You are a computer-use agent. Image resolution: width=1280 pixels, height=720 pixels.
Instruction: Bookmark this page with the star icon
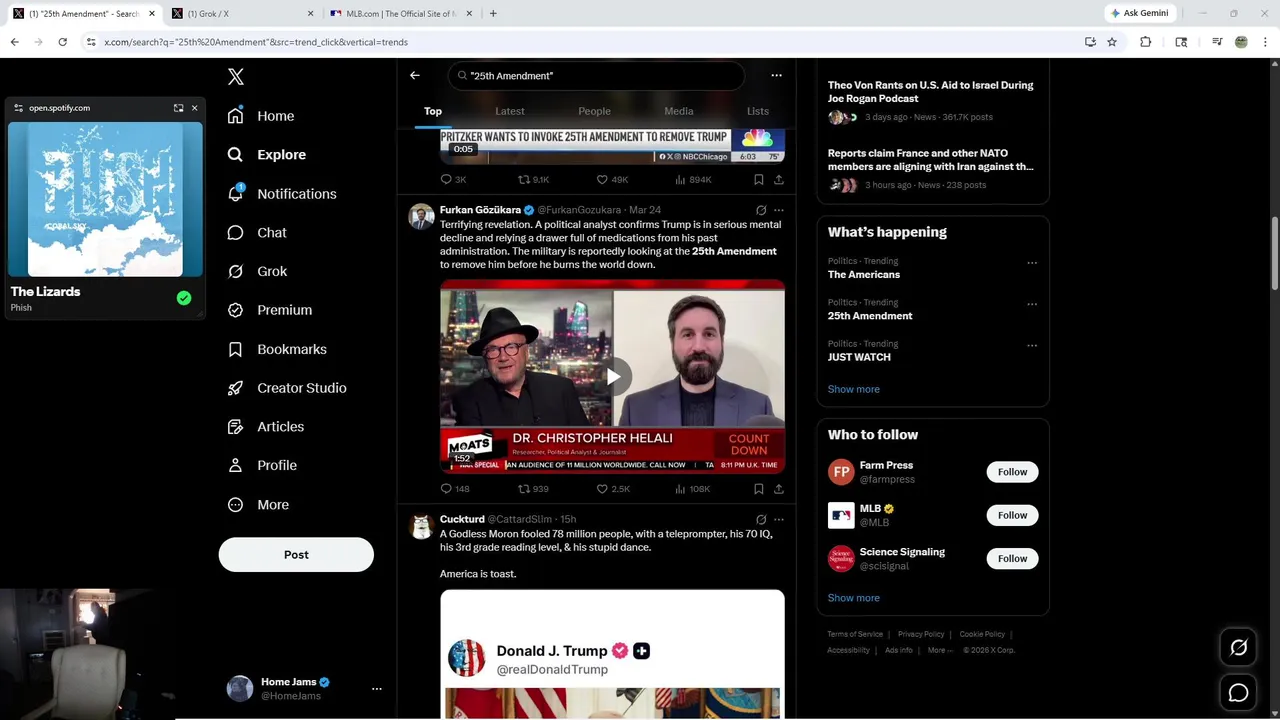click(1112, 42)
